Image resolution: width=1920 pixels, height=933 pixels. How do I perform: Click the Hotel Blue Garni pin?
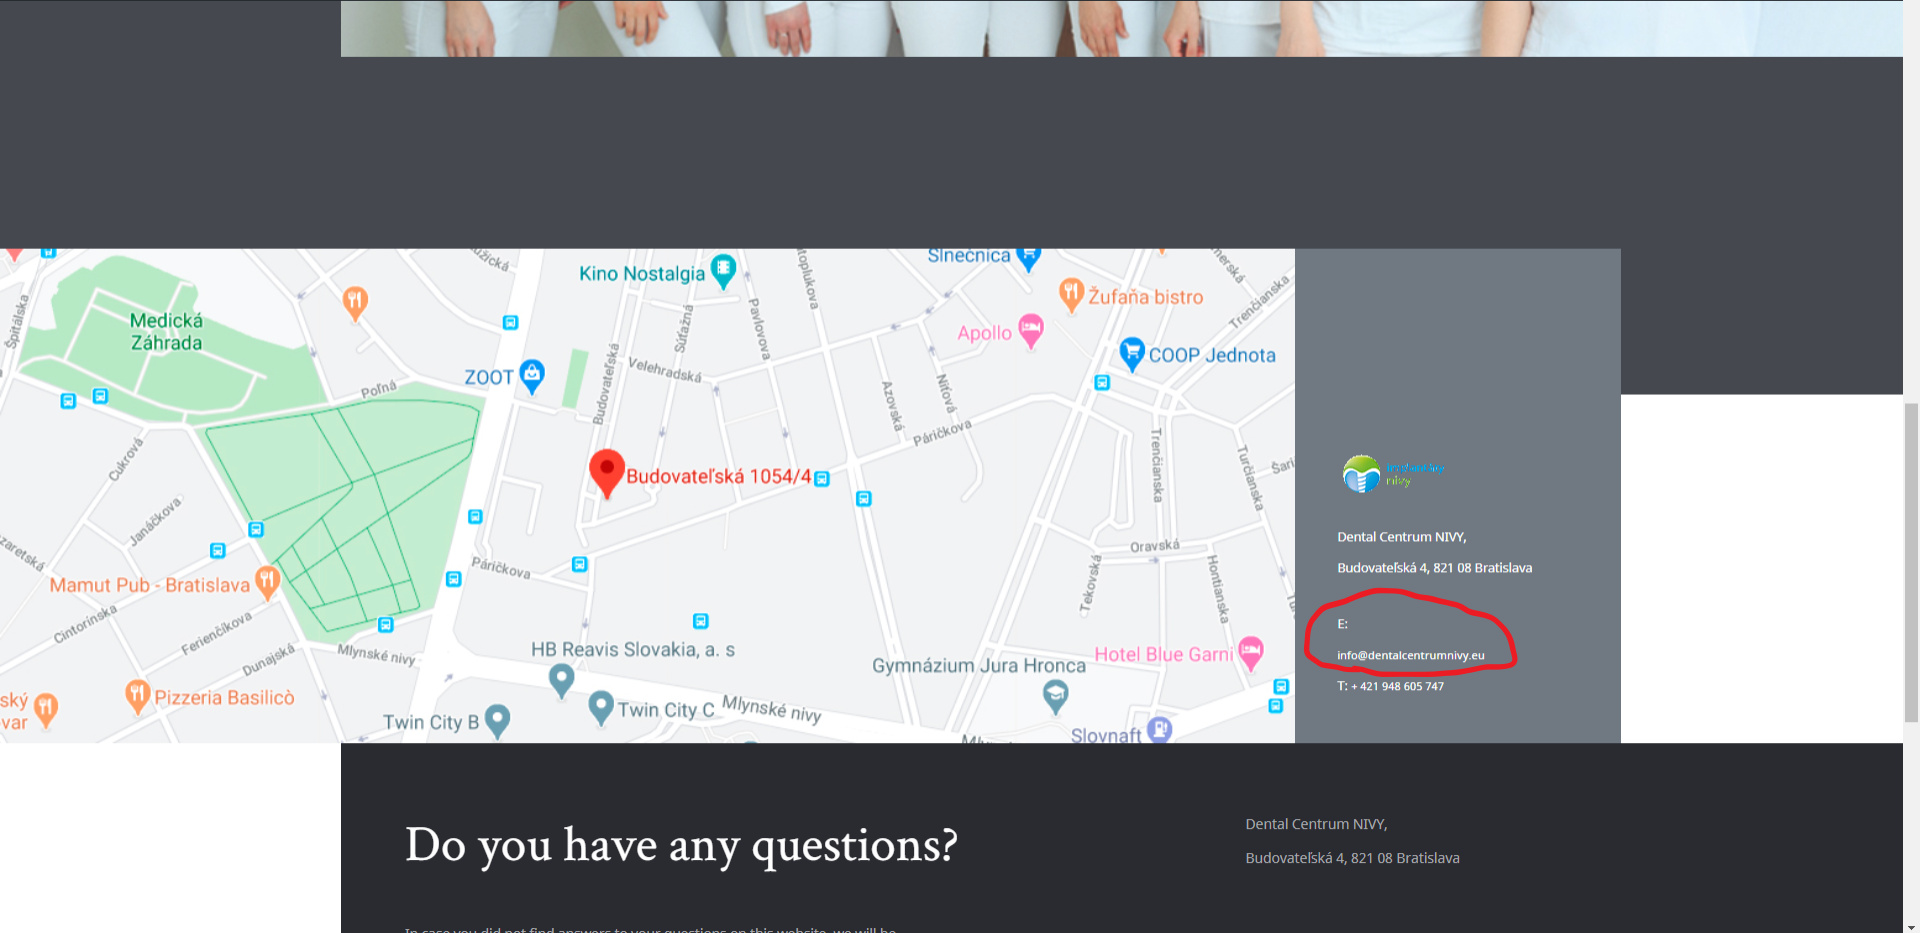tap(1251, 653)
